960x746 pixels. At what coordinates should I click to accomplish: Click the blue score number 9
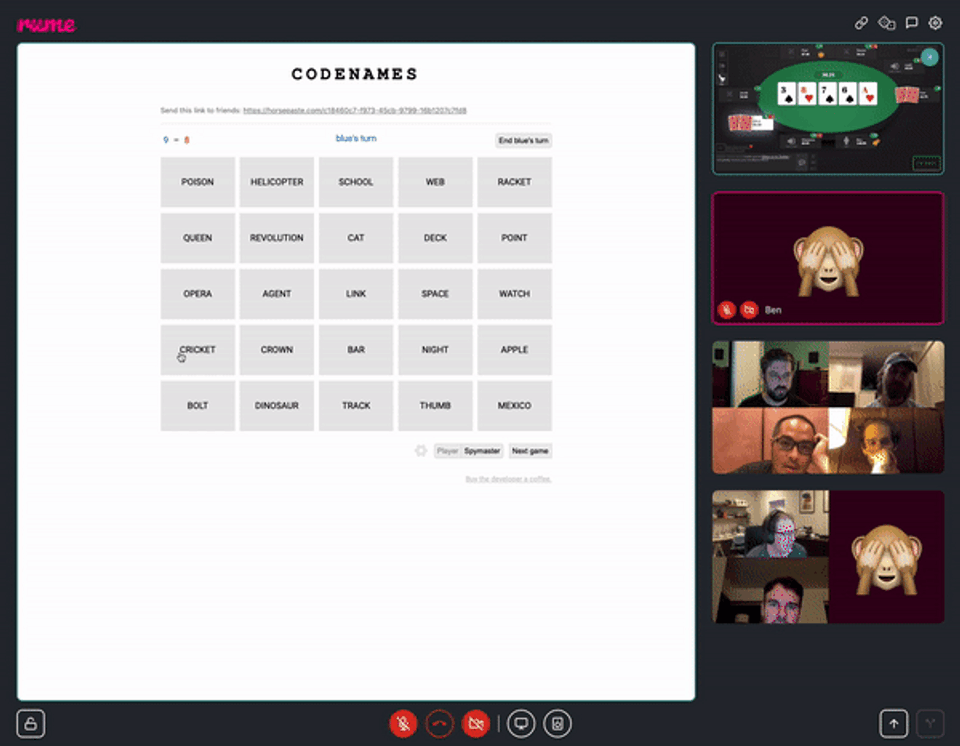pos(165,140)
